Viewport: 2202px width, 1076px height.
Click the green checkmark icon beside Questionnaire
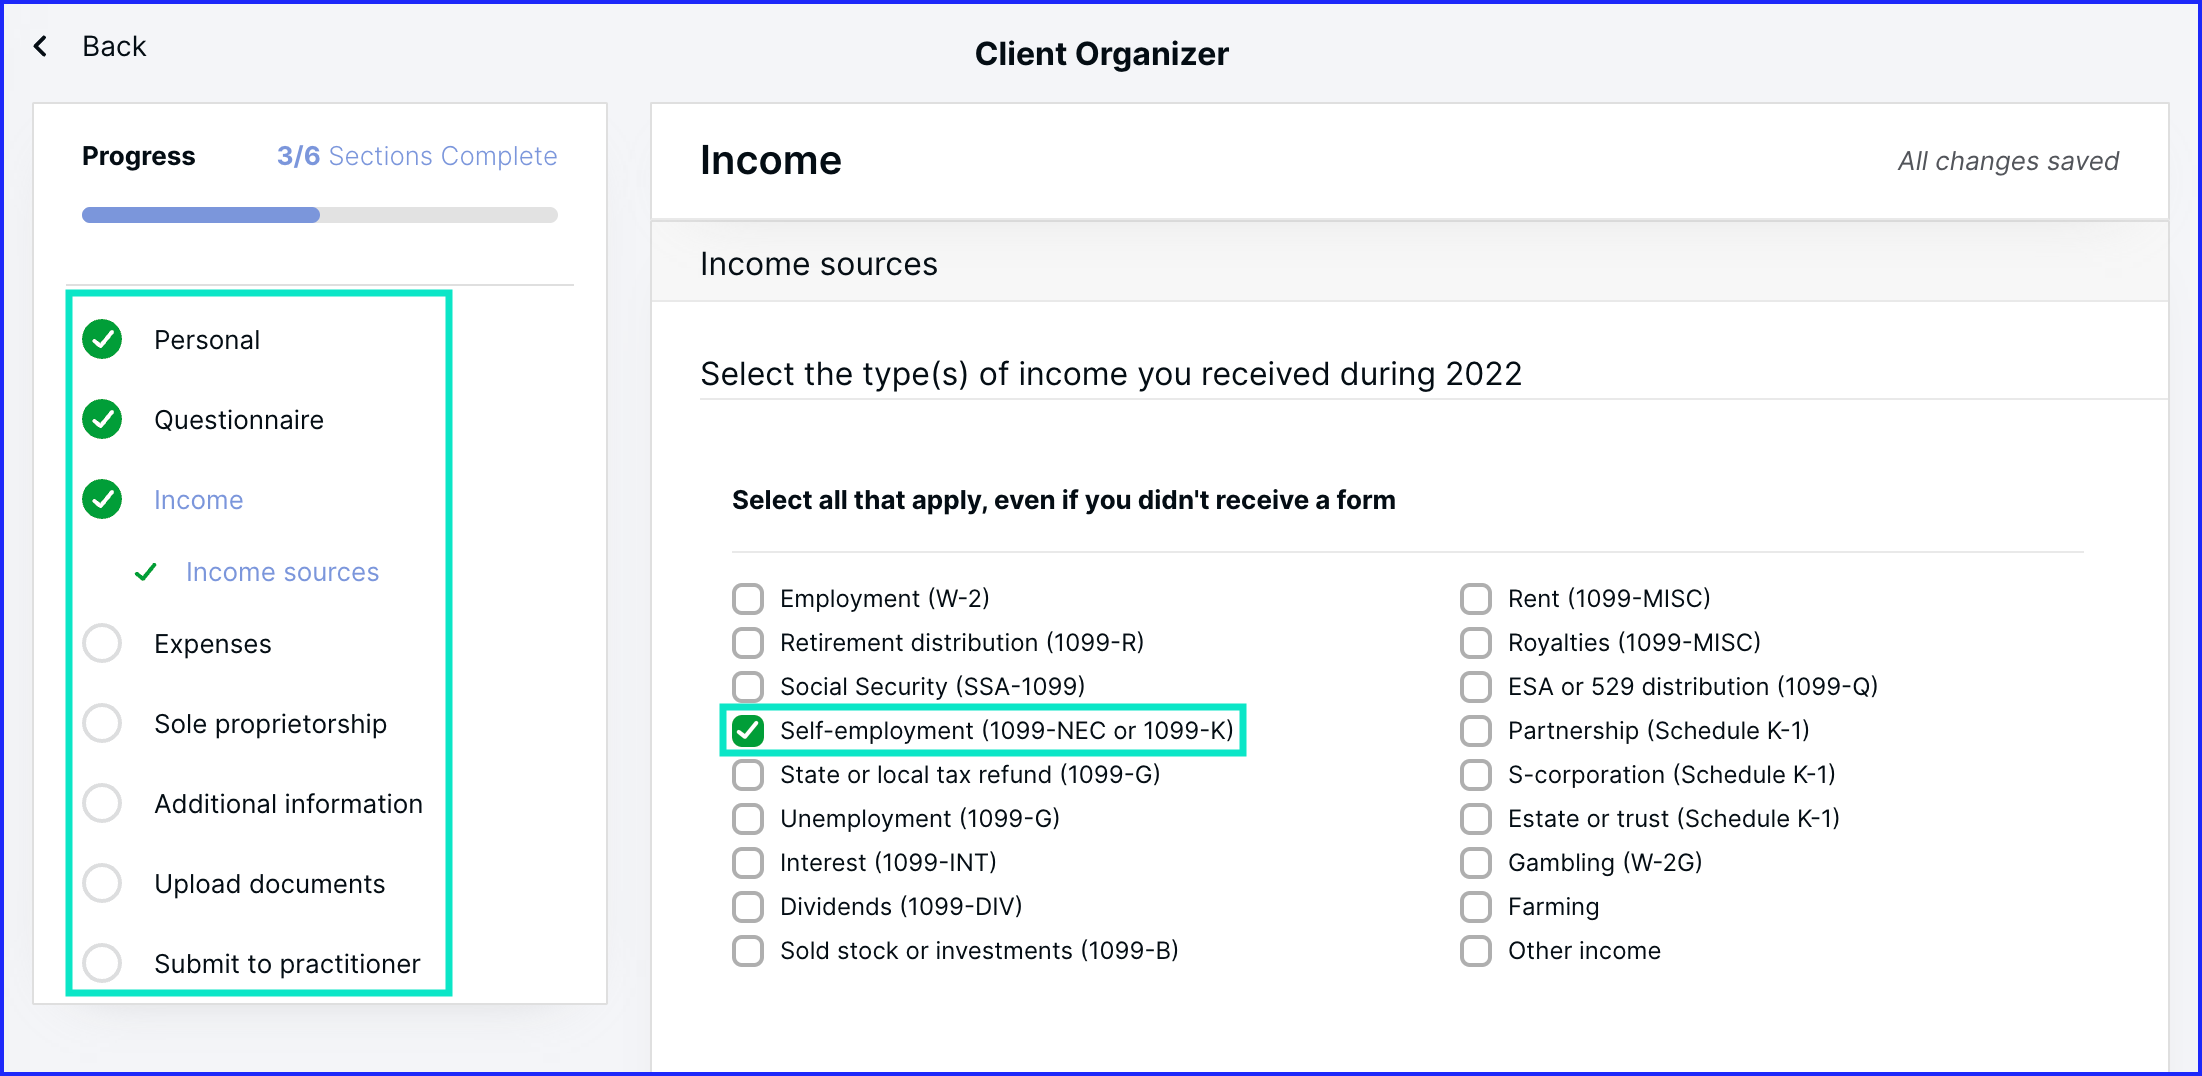102,419
